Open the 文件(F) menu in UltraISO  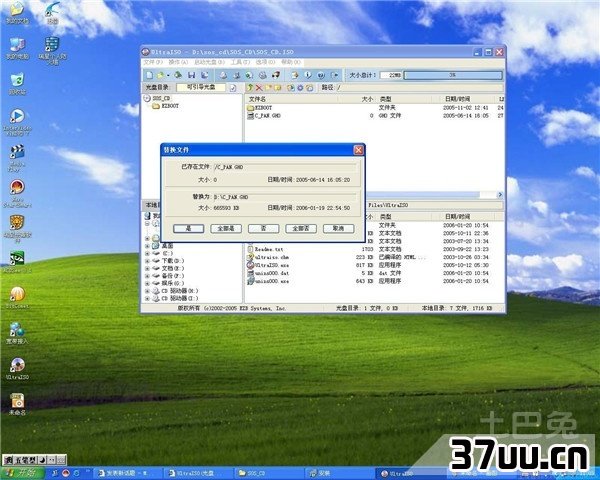click(x=153, y=62)
